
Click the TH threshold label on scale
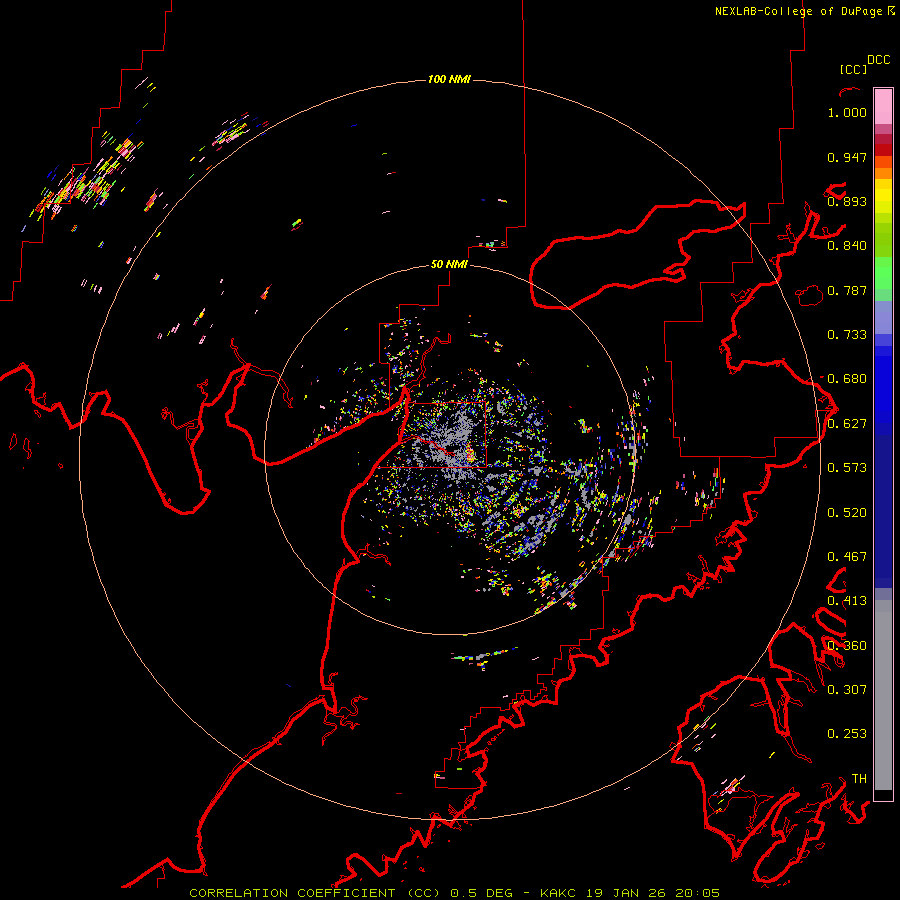(x=859, y=779)
